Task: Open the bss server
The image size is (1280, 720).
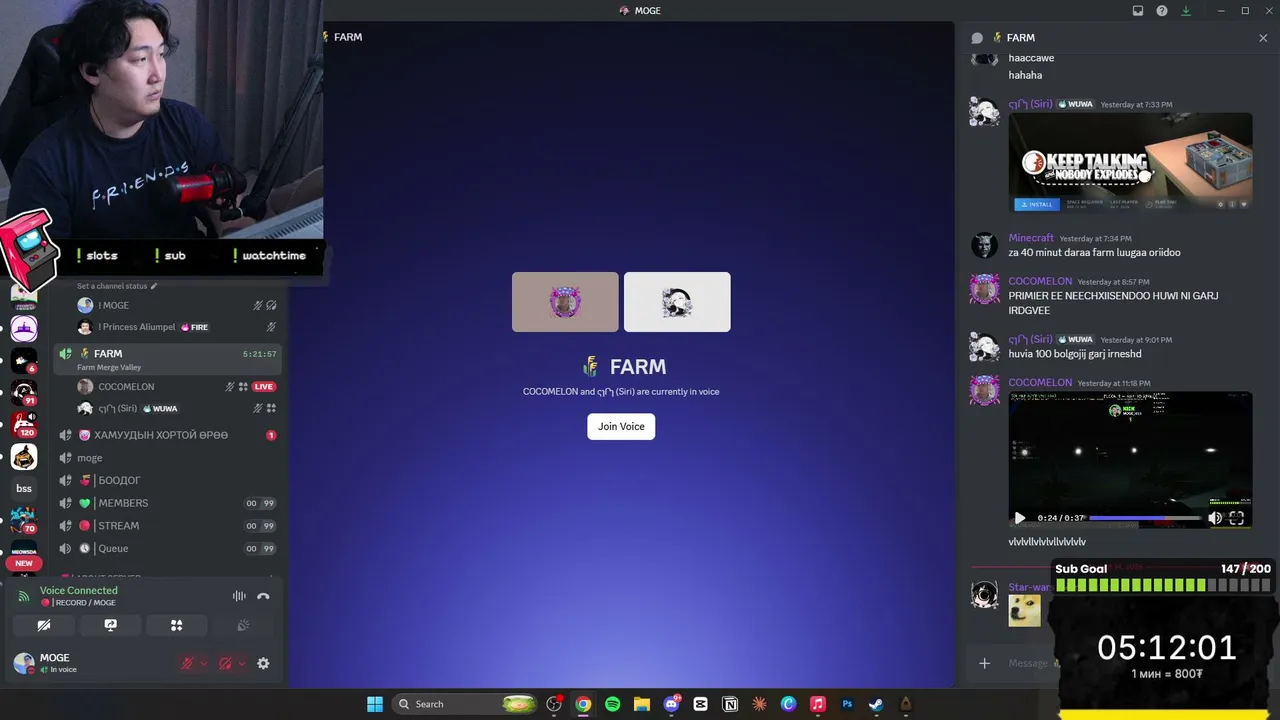Action: [x=24, y=489]
